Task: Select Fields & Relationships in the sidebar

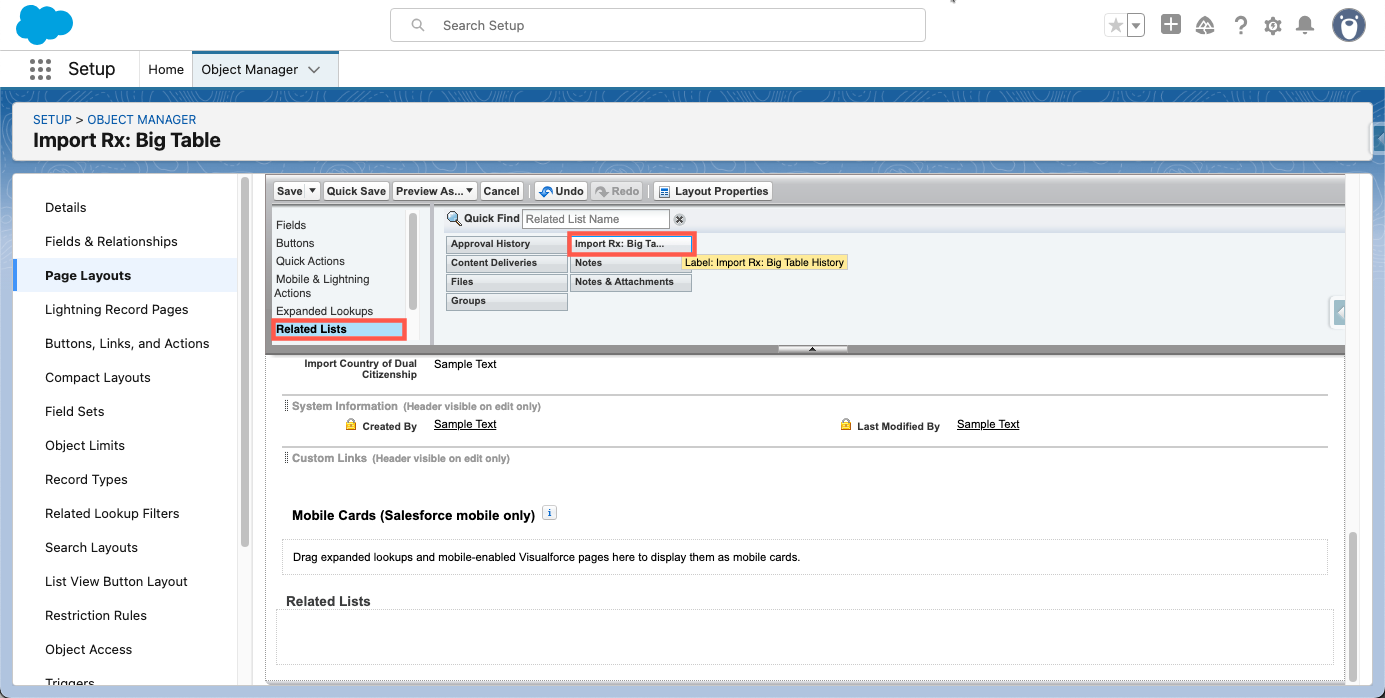Action: [111, 241]
